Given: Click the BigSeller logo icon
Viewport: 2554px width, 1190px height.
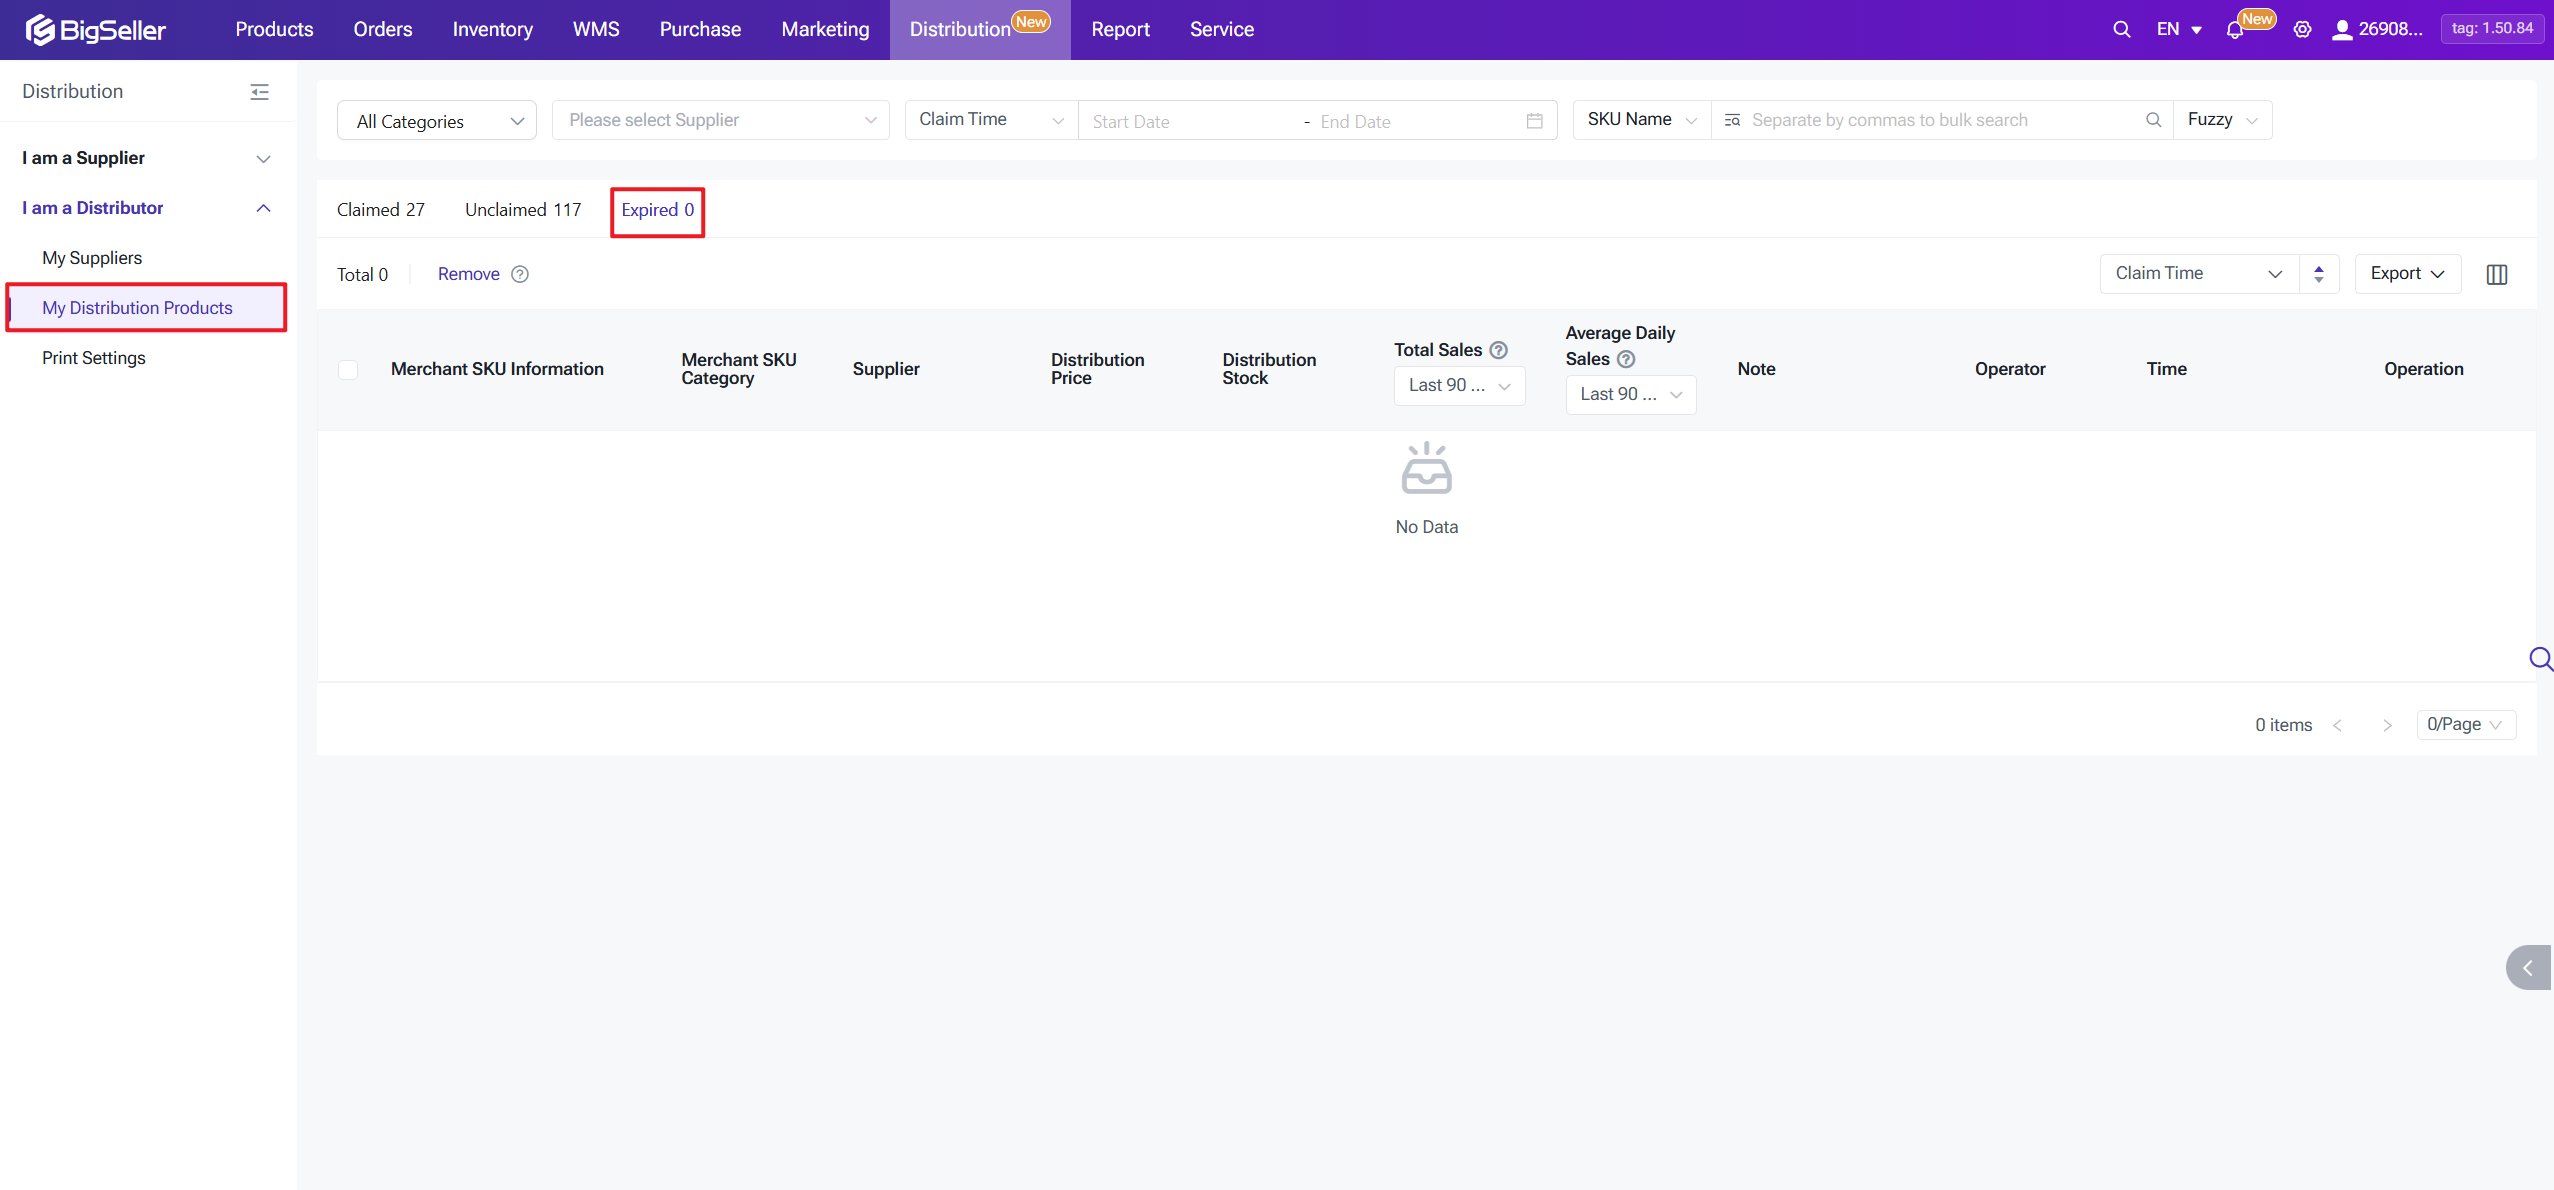Looking at the screenshot, I should (40, 30).
